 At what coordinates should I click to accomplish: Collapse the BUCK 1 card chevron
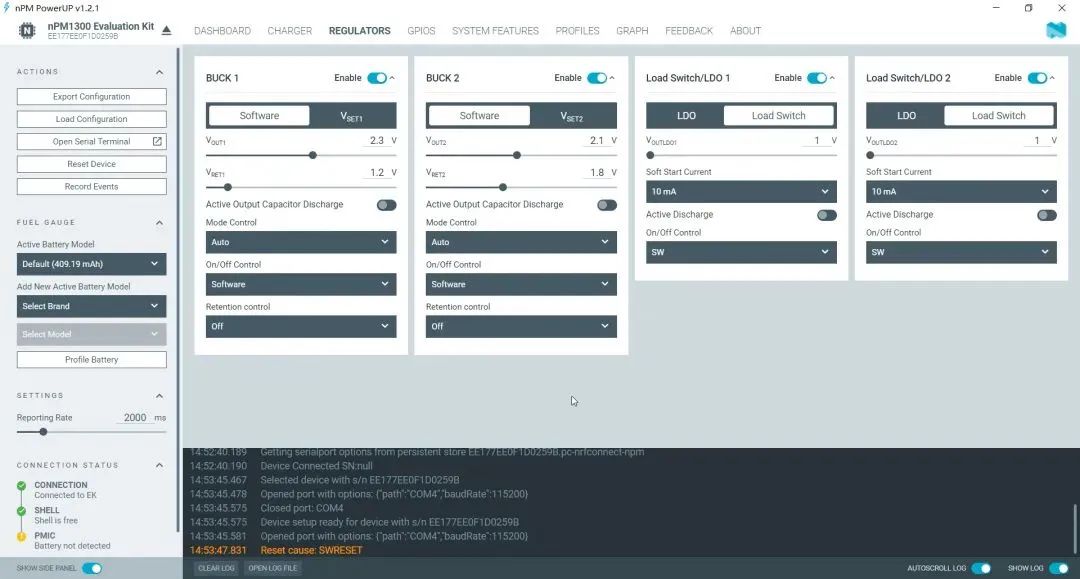[392, 78]
